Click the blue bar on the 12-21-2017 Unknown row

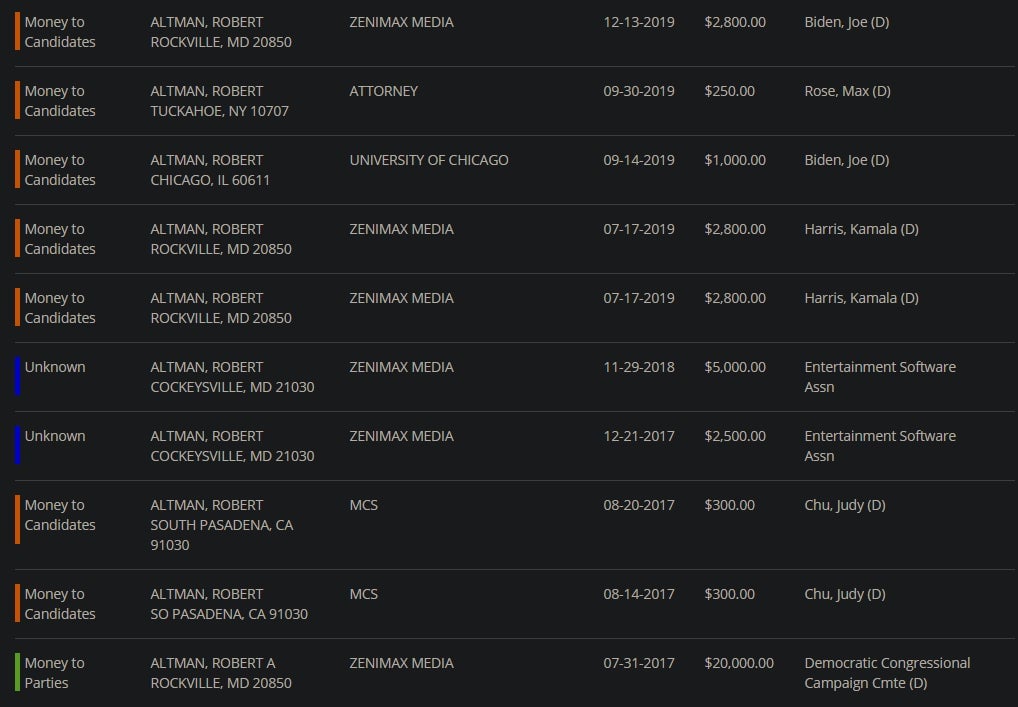pyautogui.click(x=17, y=446)
